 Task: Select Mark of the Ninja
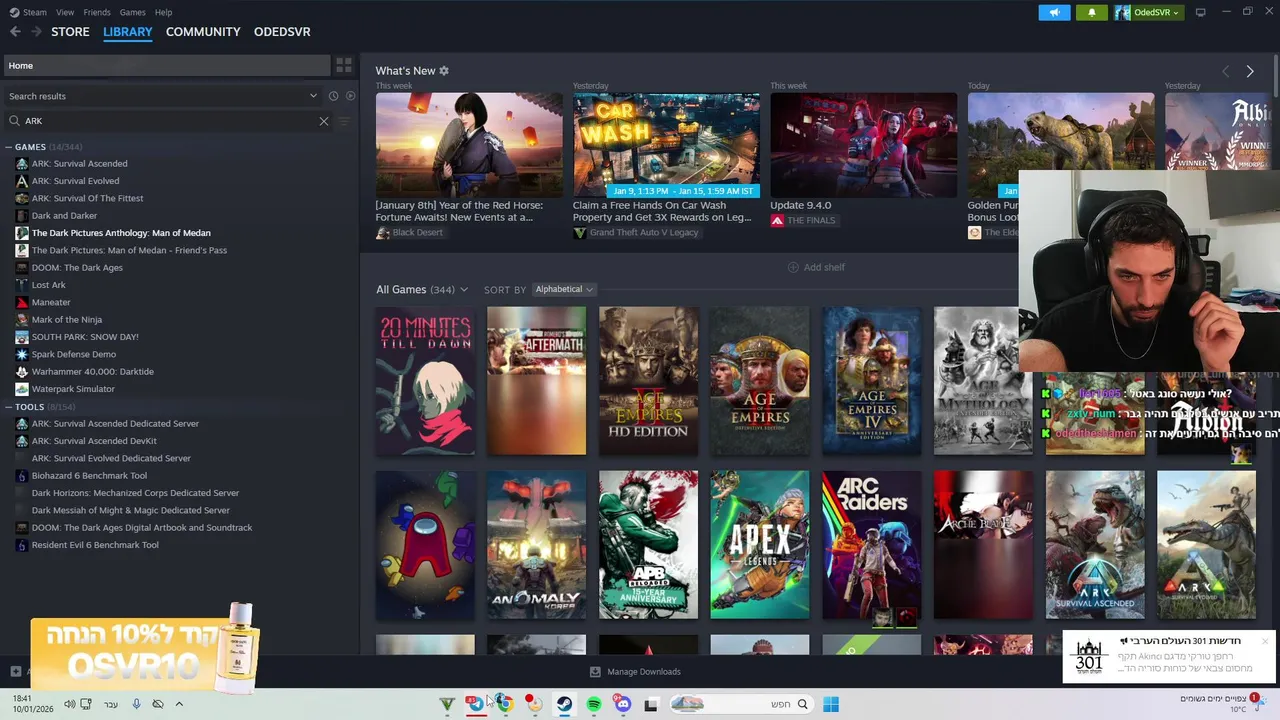[x=66, y=320]
